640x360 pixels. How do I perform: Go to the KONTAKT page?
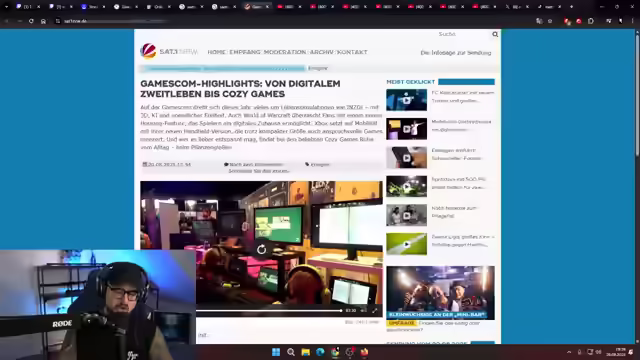352,52
